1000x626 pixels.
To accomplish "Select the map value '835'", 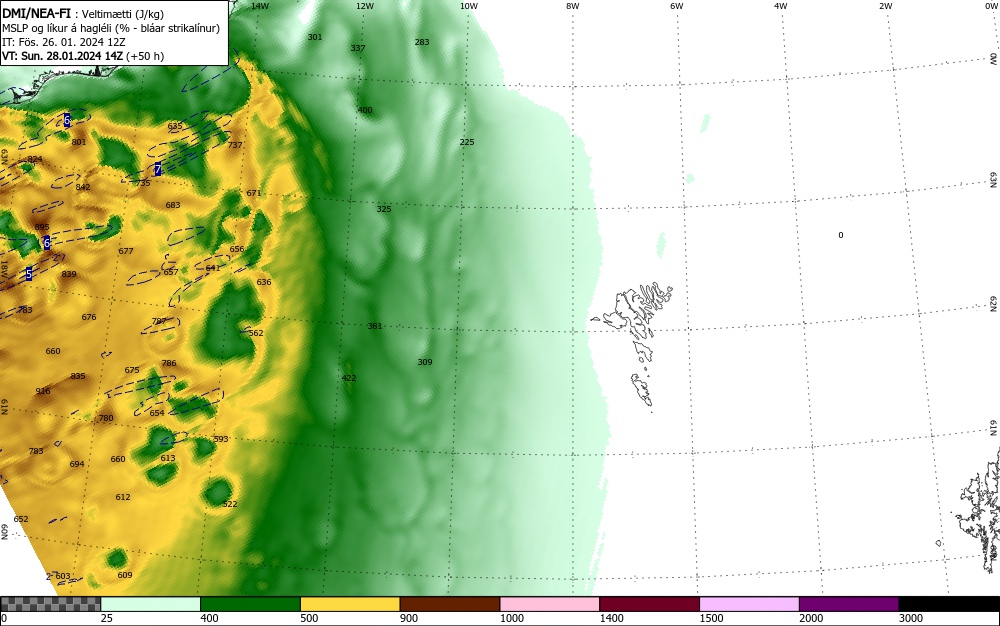I will coord(78,376).
